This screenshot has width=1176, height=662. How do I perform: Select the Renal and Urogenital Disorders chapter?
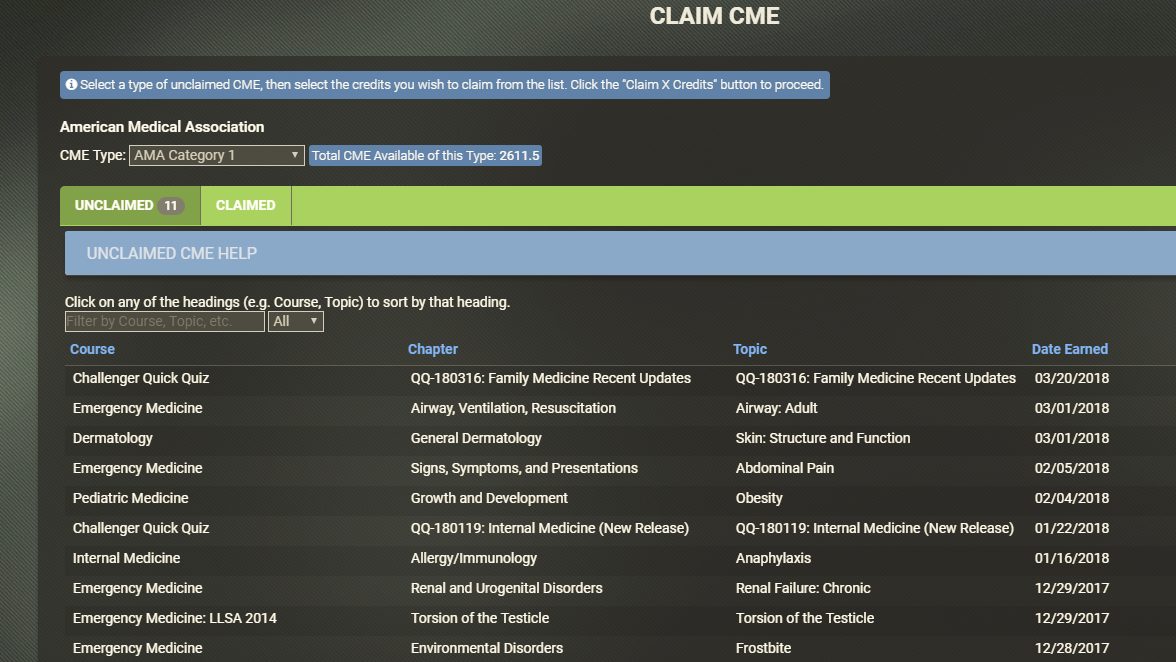[506, 589]
